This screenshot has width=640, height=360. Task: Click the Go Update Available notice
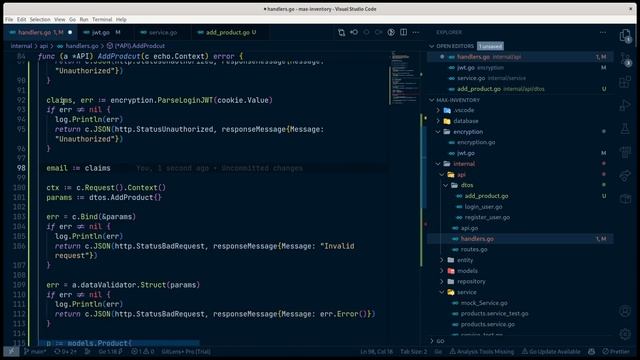551,351
